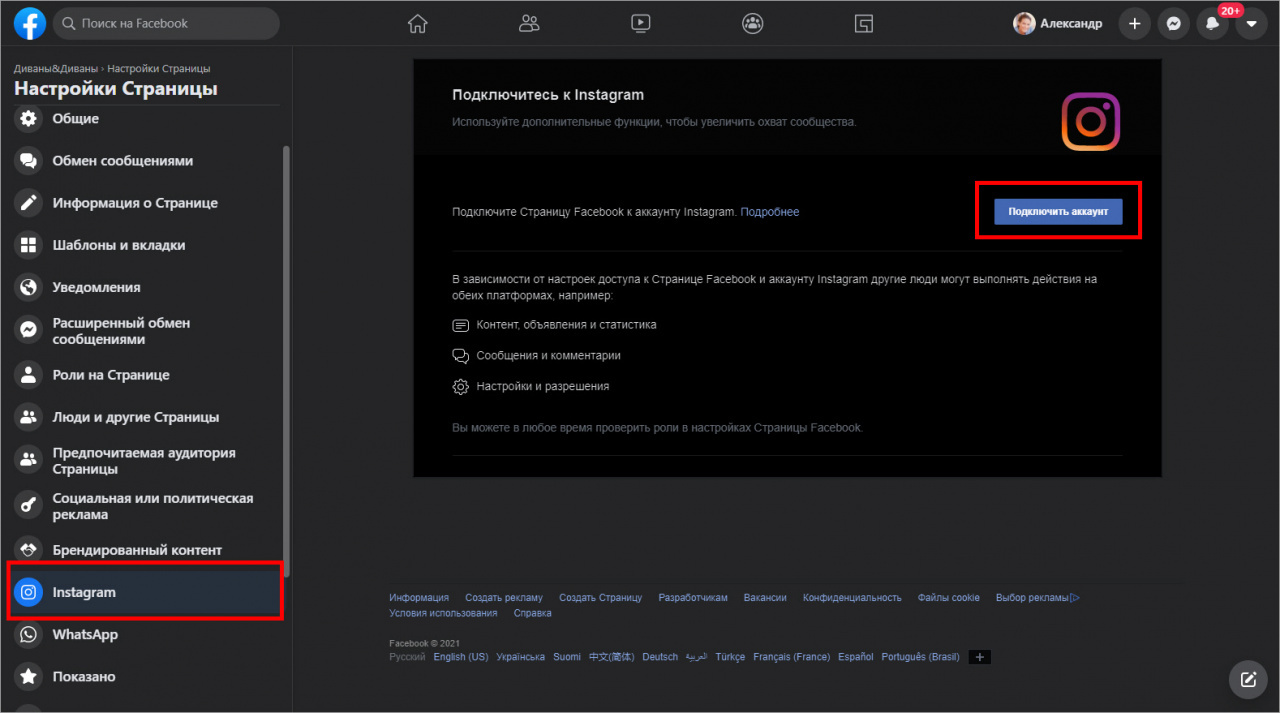Screen dimensions: 1280x713
Task: Click the guitar icon for Социальная или политическая реклама
Action: point(29,506)
